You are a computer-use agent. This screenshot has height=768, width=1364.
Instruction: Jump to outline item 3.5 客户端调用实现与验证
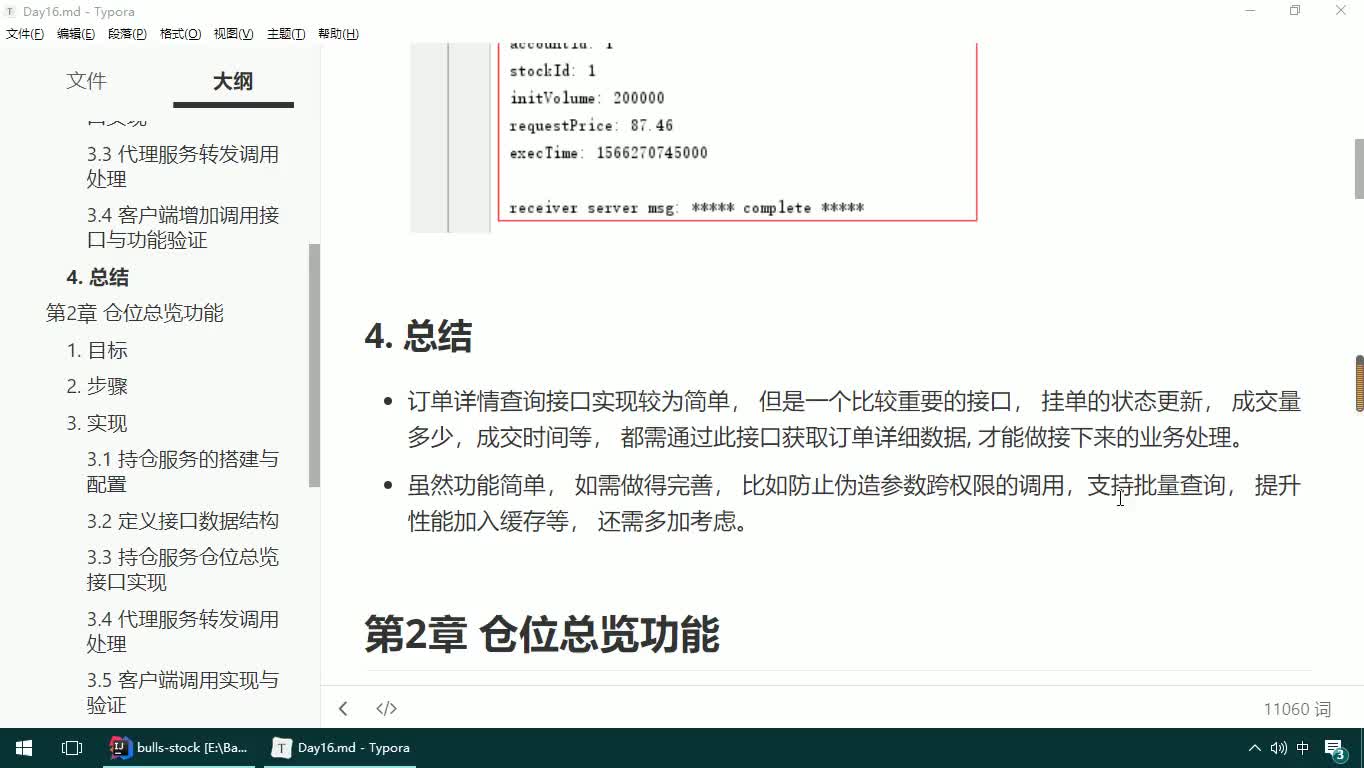pyautogui.click(x=183, y=692)
